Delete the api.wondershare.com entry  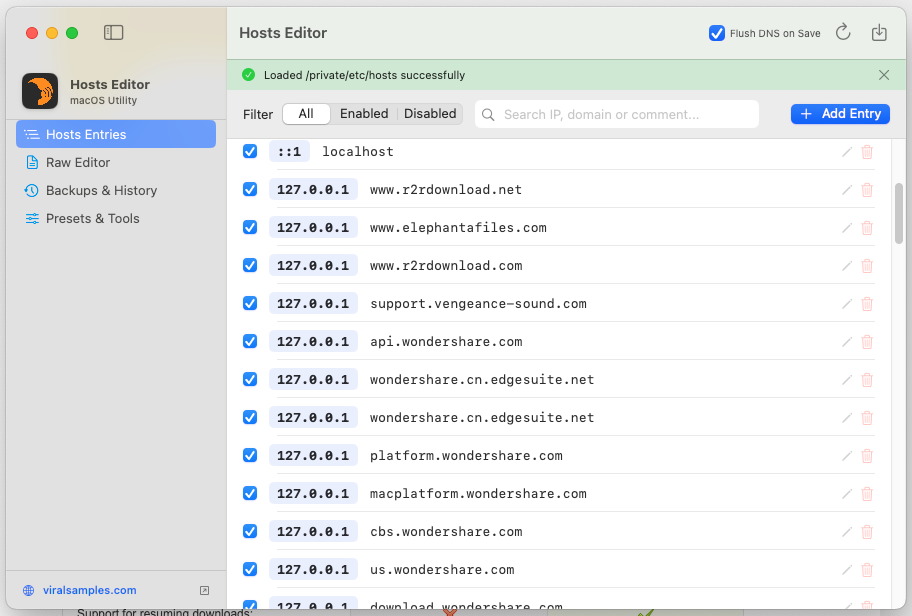[x=867, y=342]
